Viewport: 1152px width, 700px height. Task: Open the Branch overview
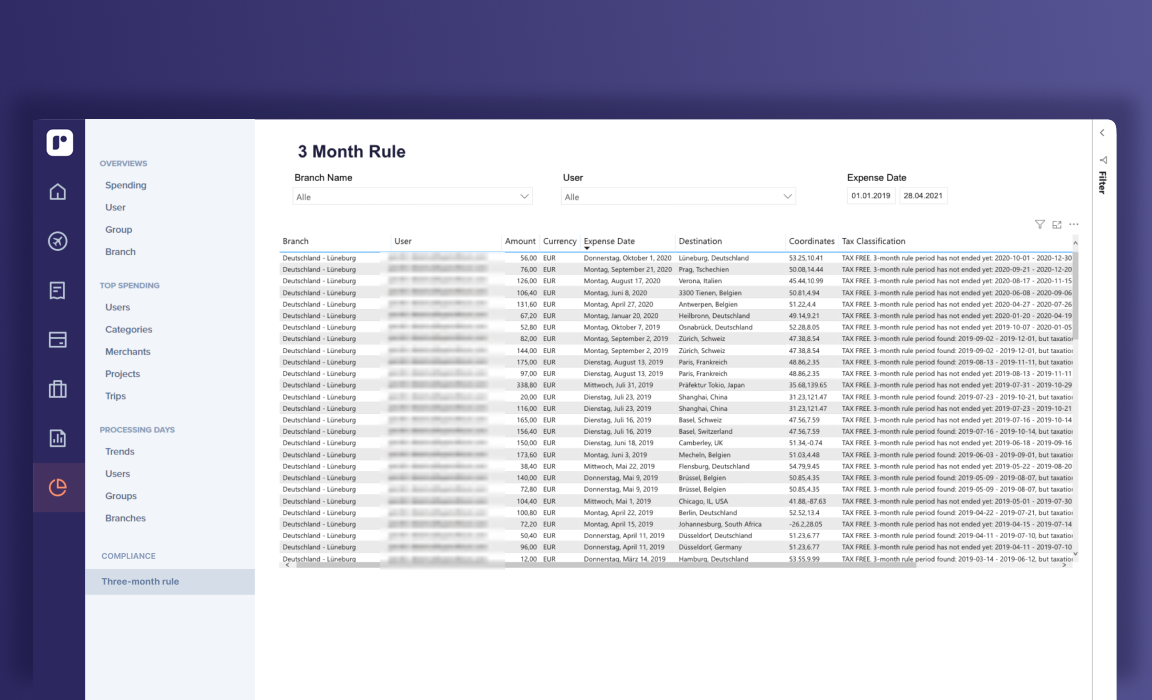pyautogui.click(x=120, y=251)
